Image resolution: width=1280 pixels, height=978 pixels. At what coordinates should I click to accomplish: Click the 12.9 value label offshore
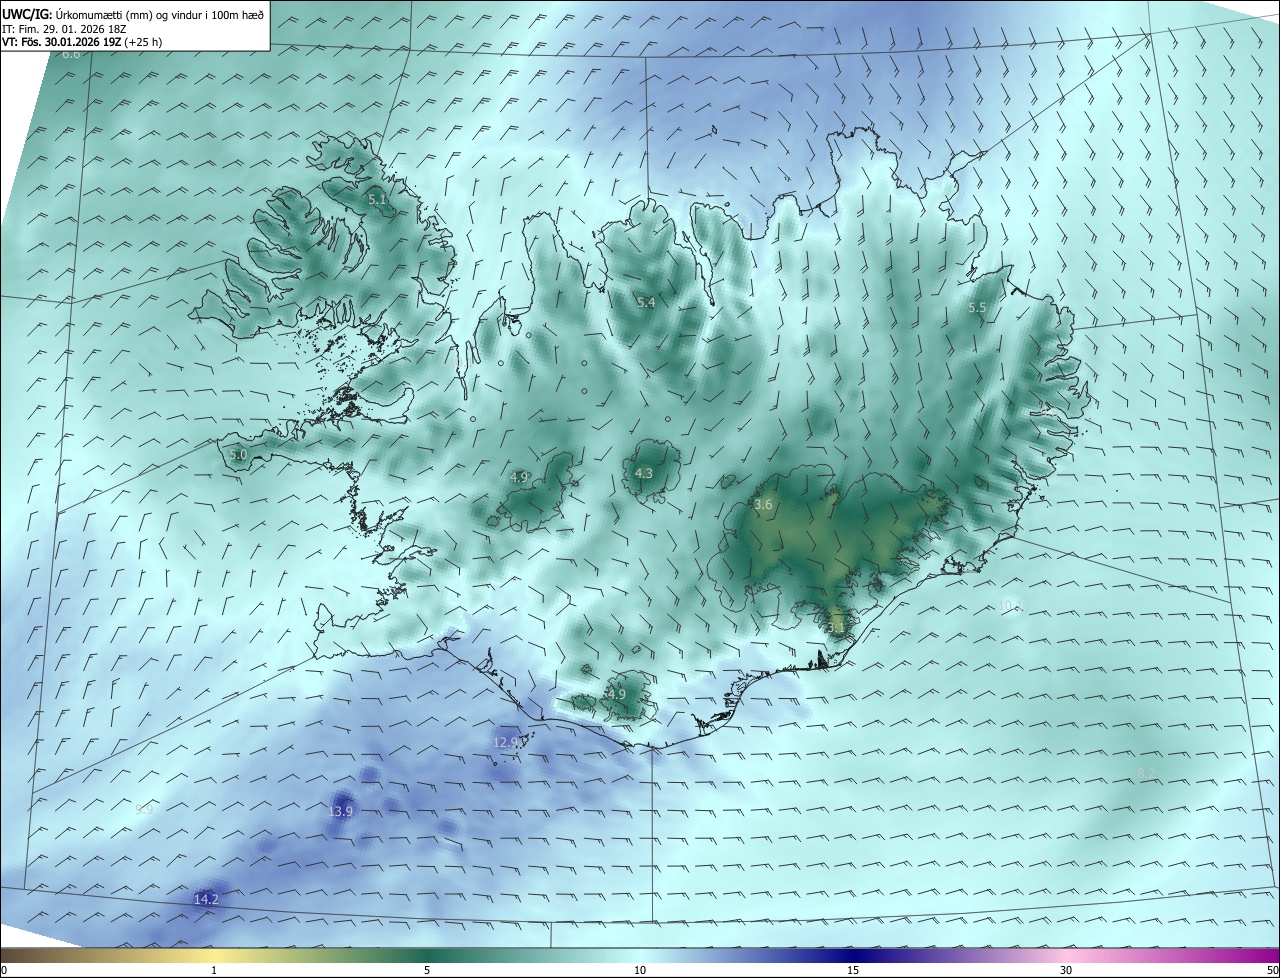tap(507, 742)
